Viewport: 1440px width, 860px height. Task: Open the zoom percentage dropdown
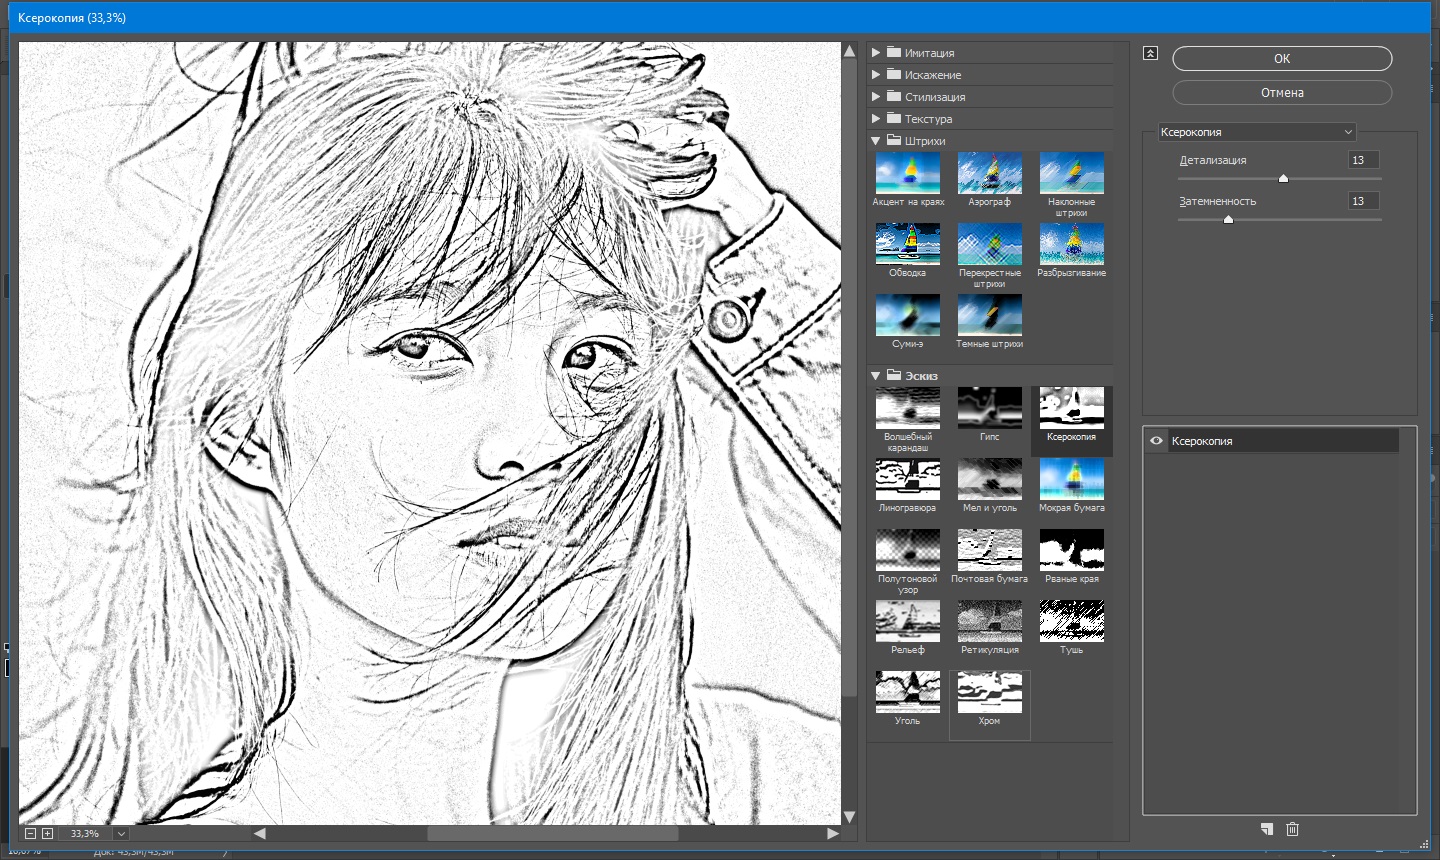121,833
